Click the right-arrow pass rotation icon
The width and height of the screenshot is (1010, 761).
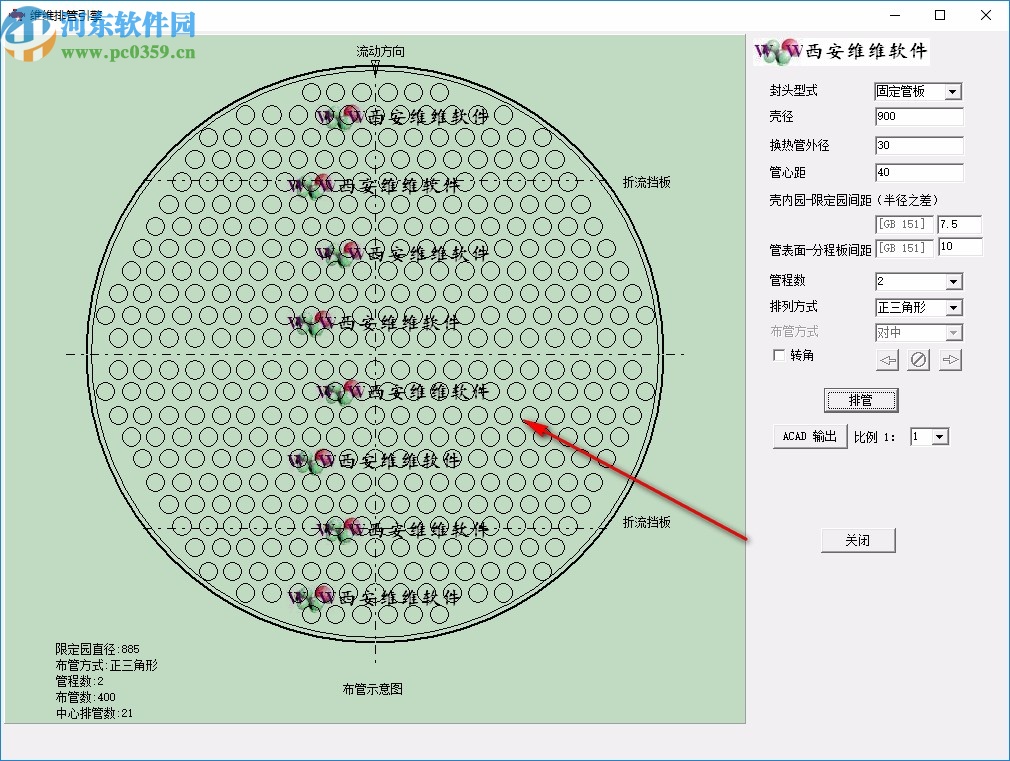coord(949,359)
